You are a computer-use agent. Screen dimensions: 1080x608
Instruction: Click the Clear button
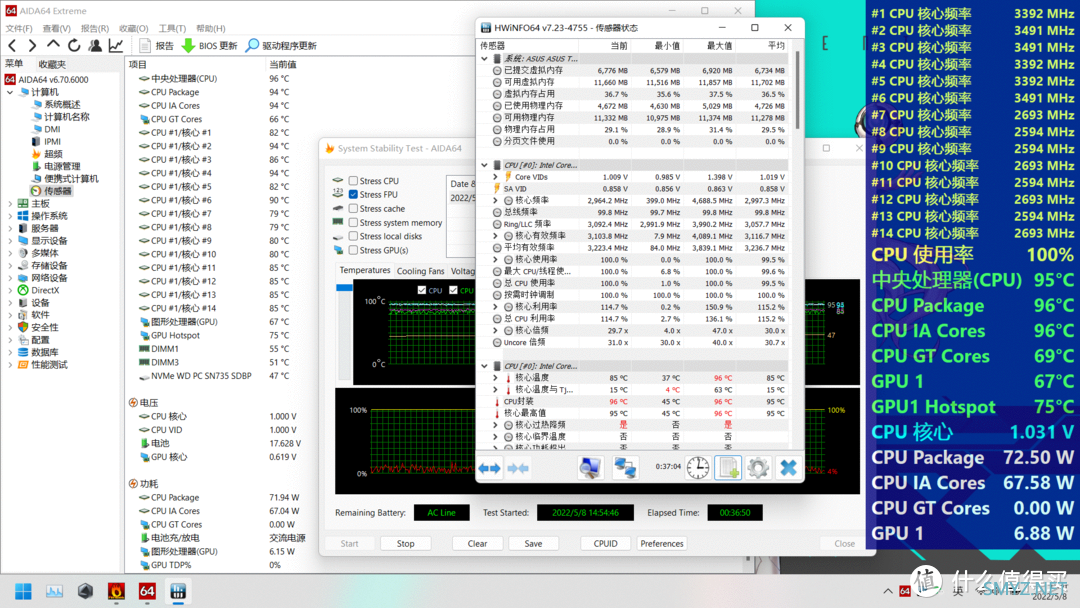[477, 544]
